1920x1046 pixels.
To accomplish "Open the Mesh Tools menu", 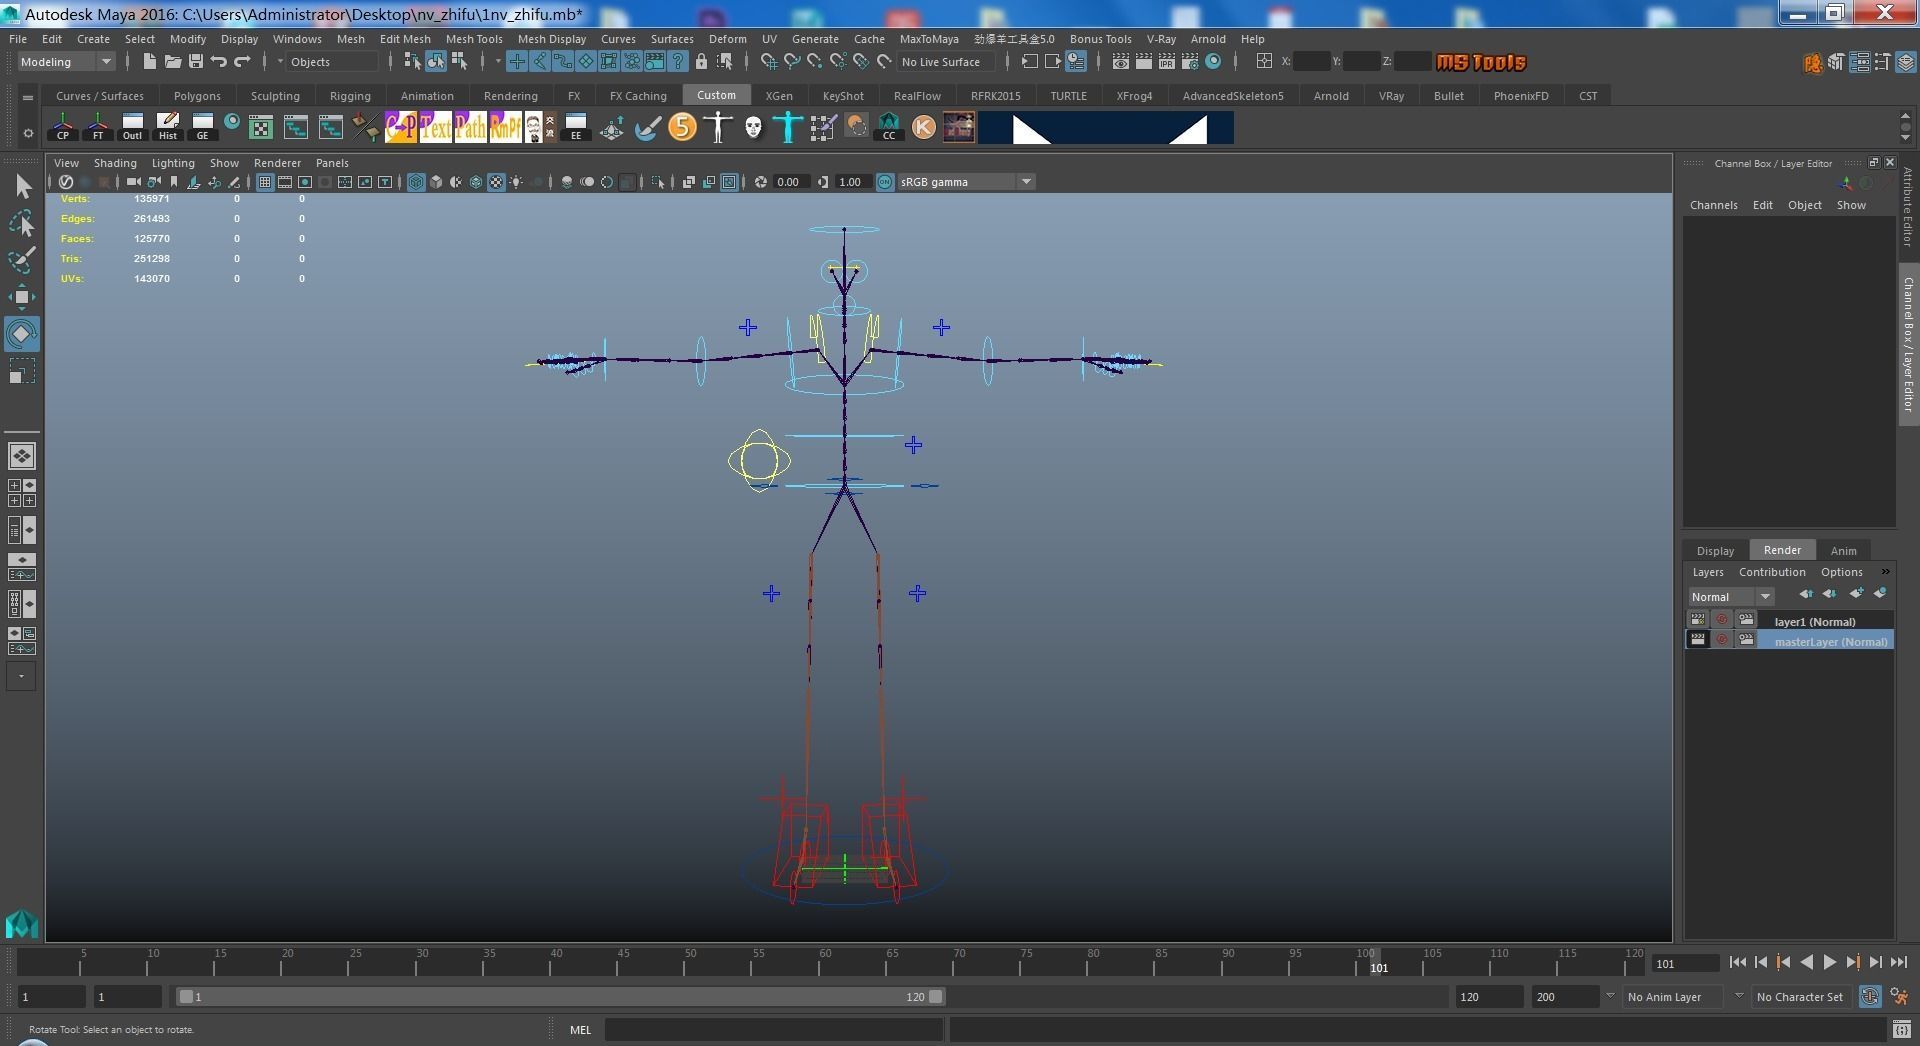I will tap(474, 39).
